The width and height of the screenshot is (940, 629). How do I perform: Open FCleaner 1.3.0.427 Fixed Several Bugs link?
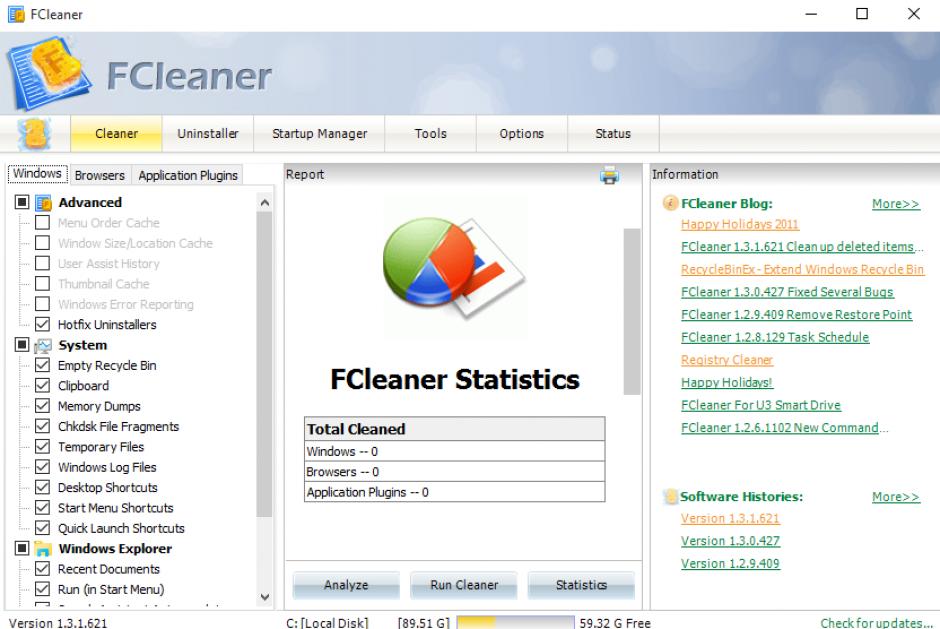(x=787, y=292)
